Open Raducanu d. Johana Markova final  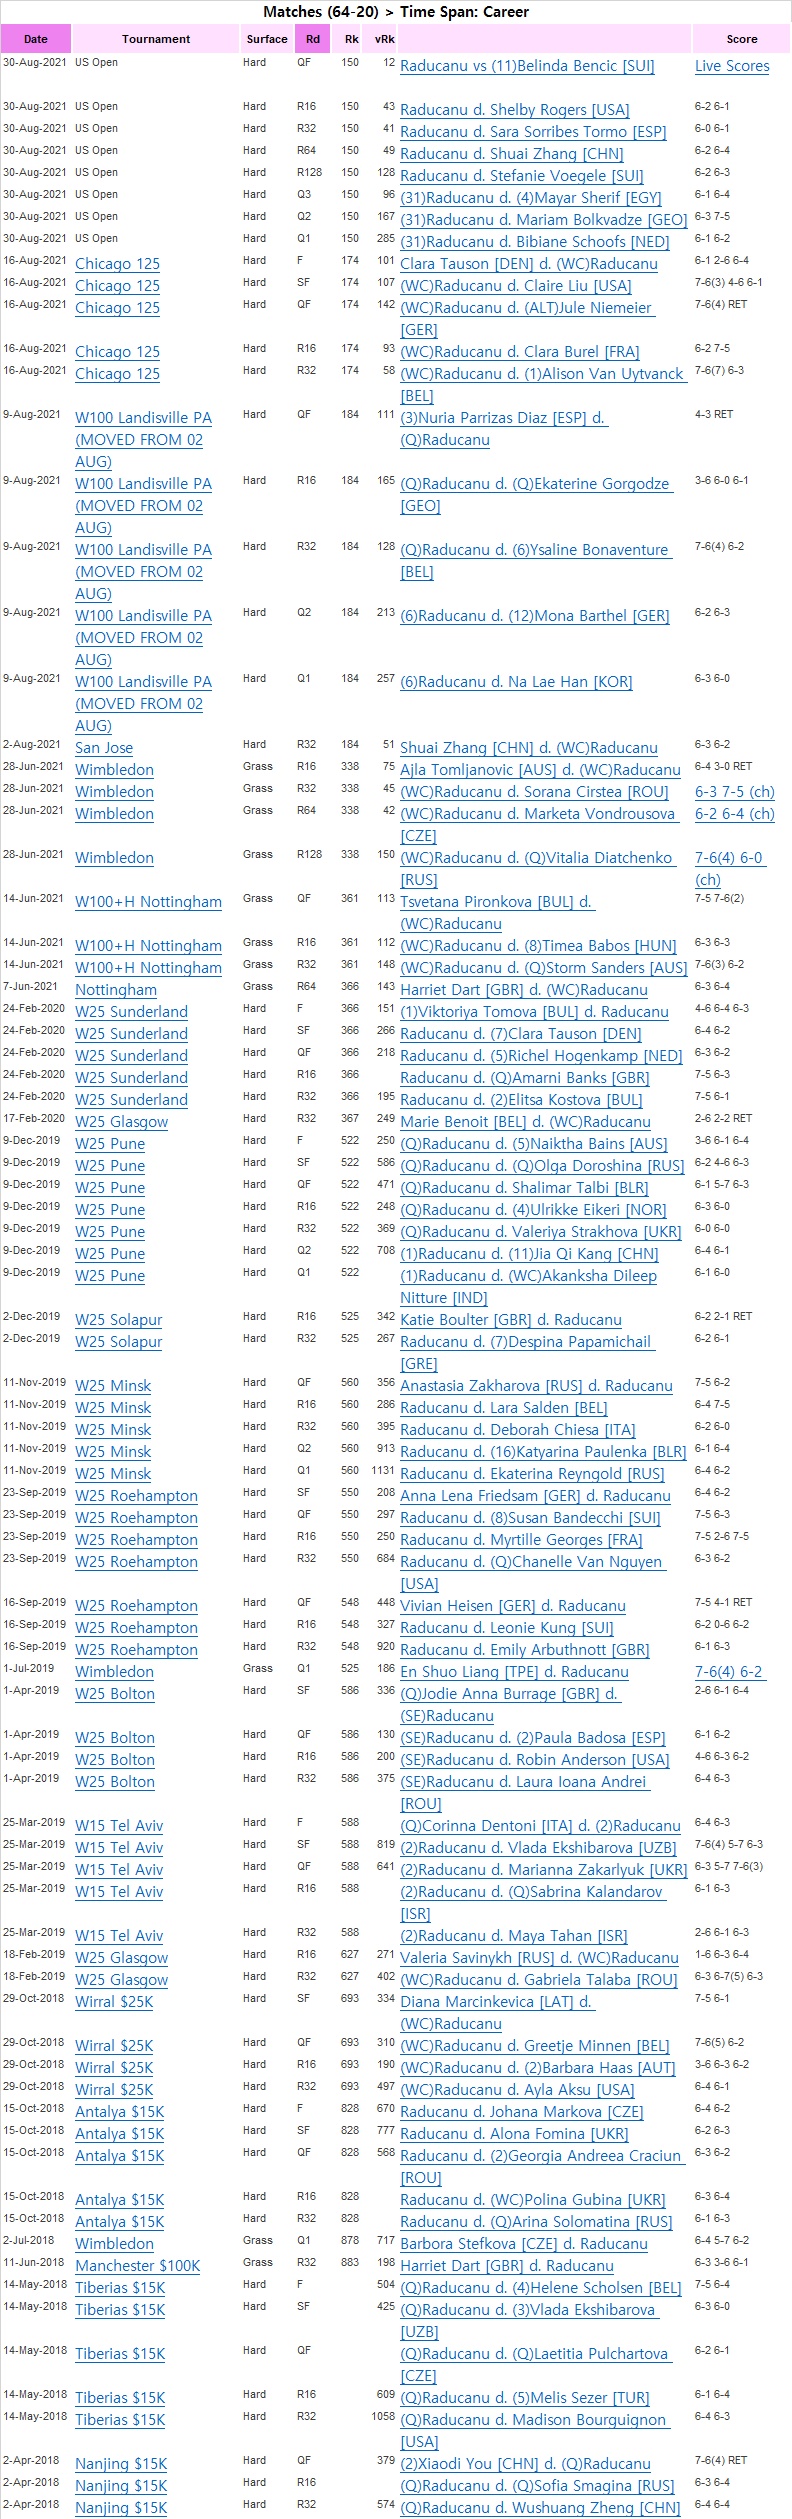[521, 2112]
